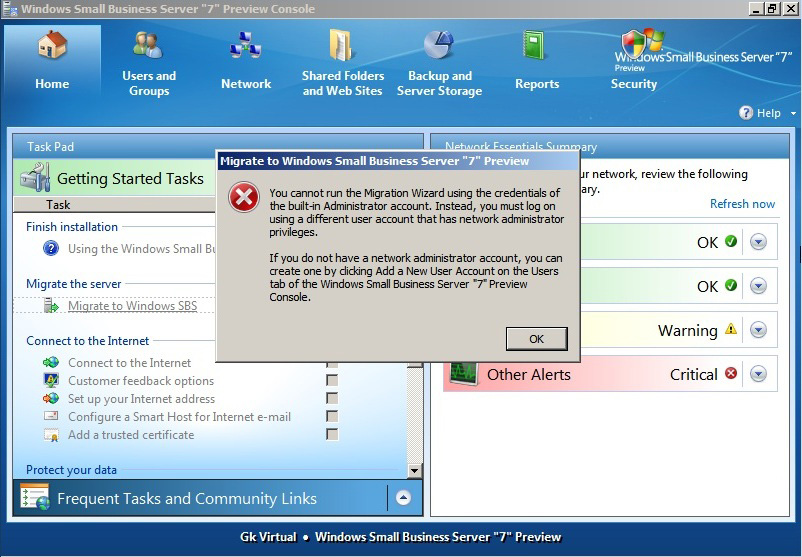Click the Getting Started Tasks toolbox icon
This screenshot has width=802, height=557.
pos(35,178)
